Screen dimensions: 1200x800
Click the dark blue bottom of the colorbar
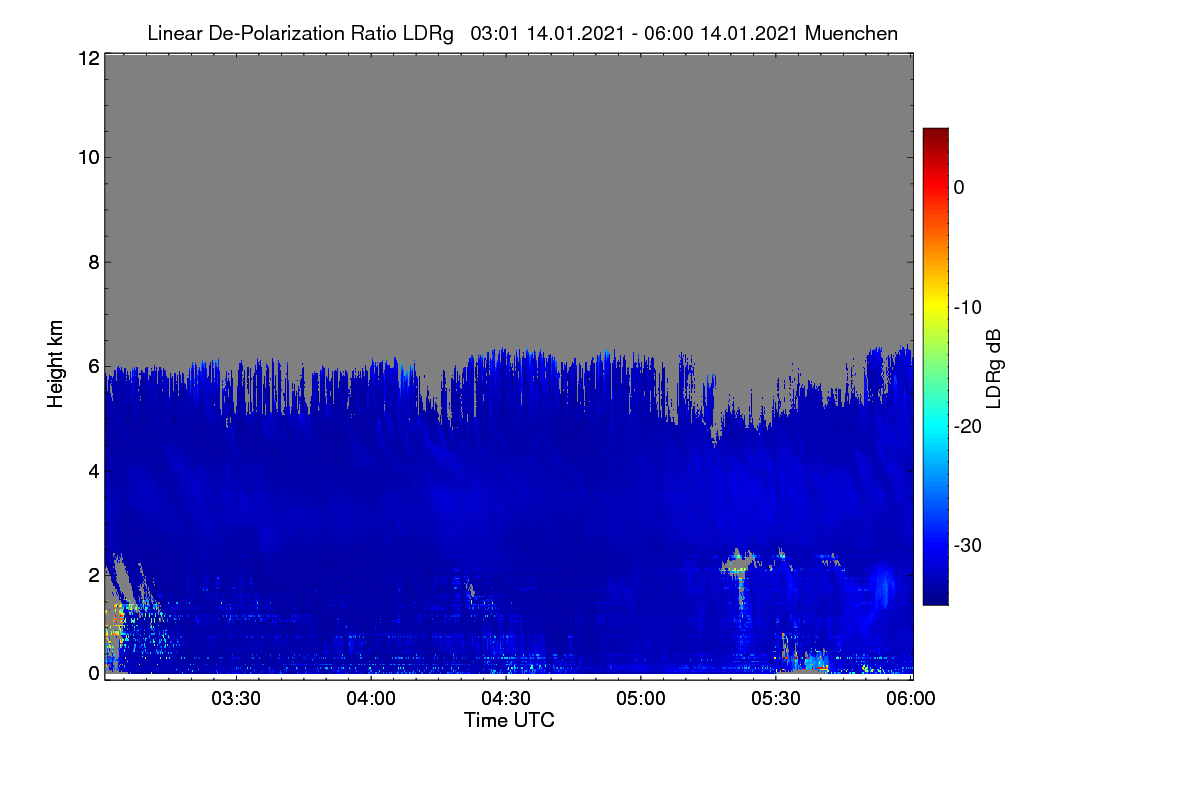tap(935, 597)
